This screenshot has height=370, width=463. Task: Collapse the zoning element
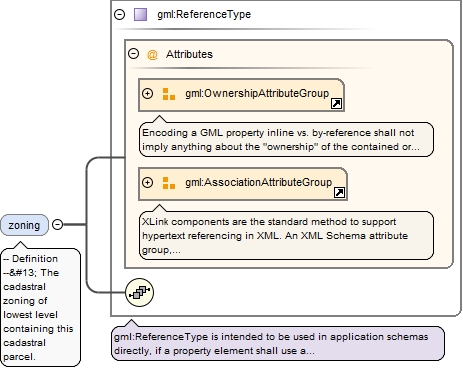(x=58, y=225)
